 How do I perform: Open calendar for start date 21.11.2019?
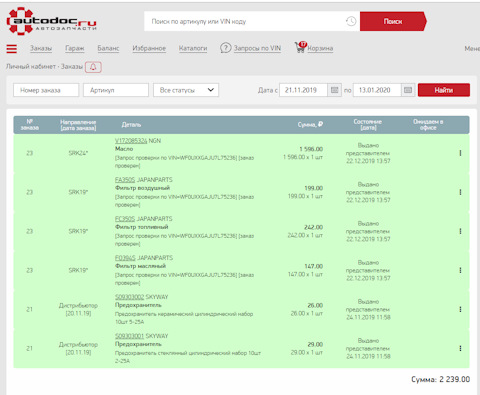[x=334, y=90]
